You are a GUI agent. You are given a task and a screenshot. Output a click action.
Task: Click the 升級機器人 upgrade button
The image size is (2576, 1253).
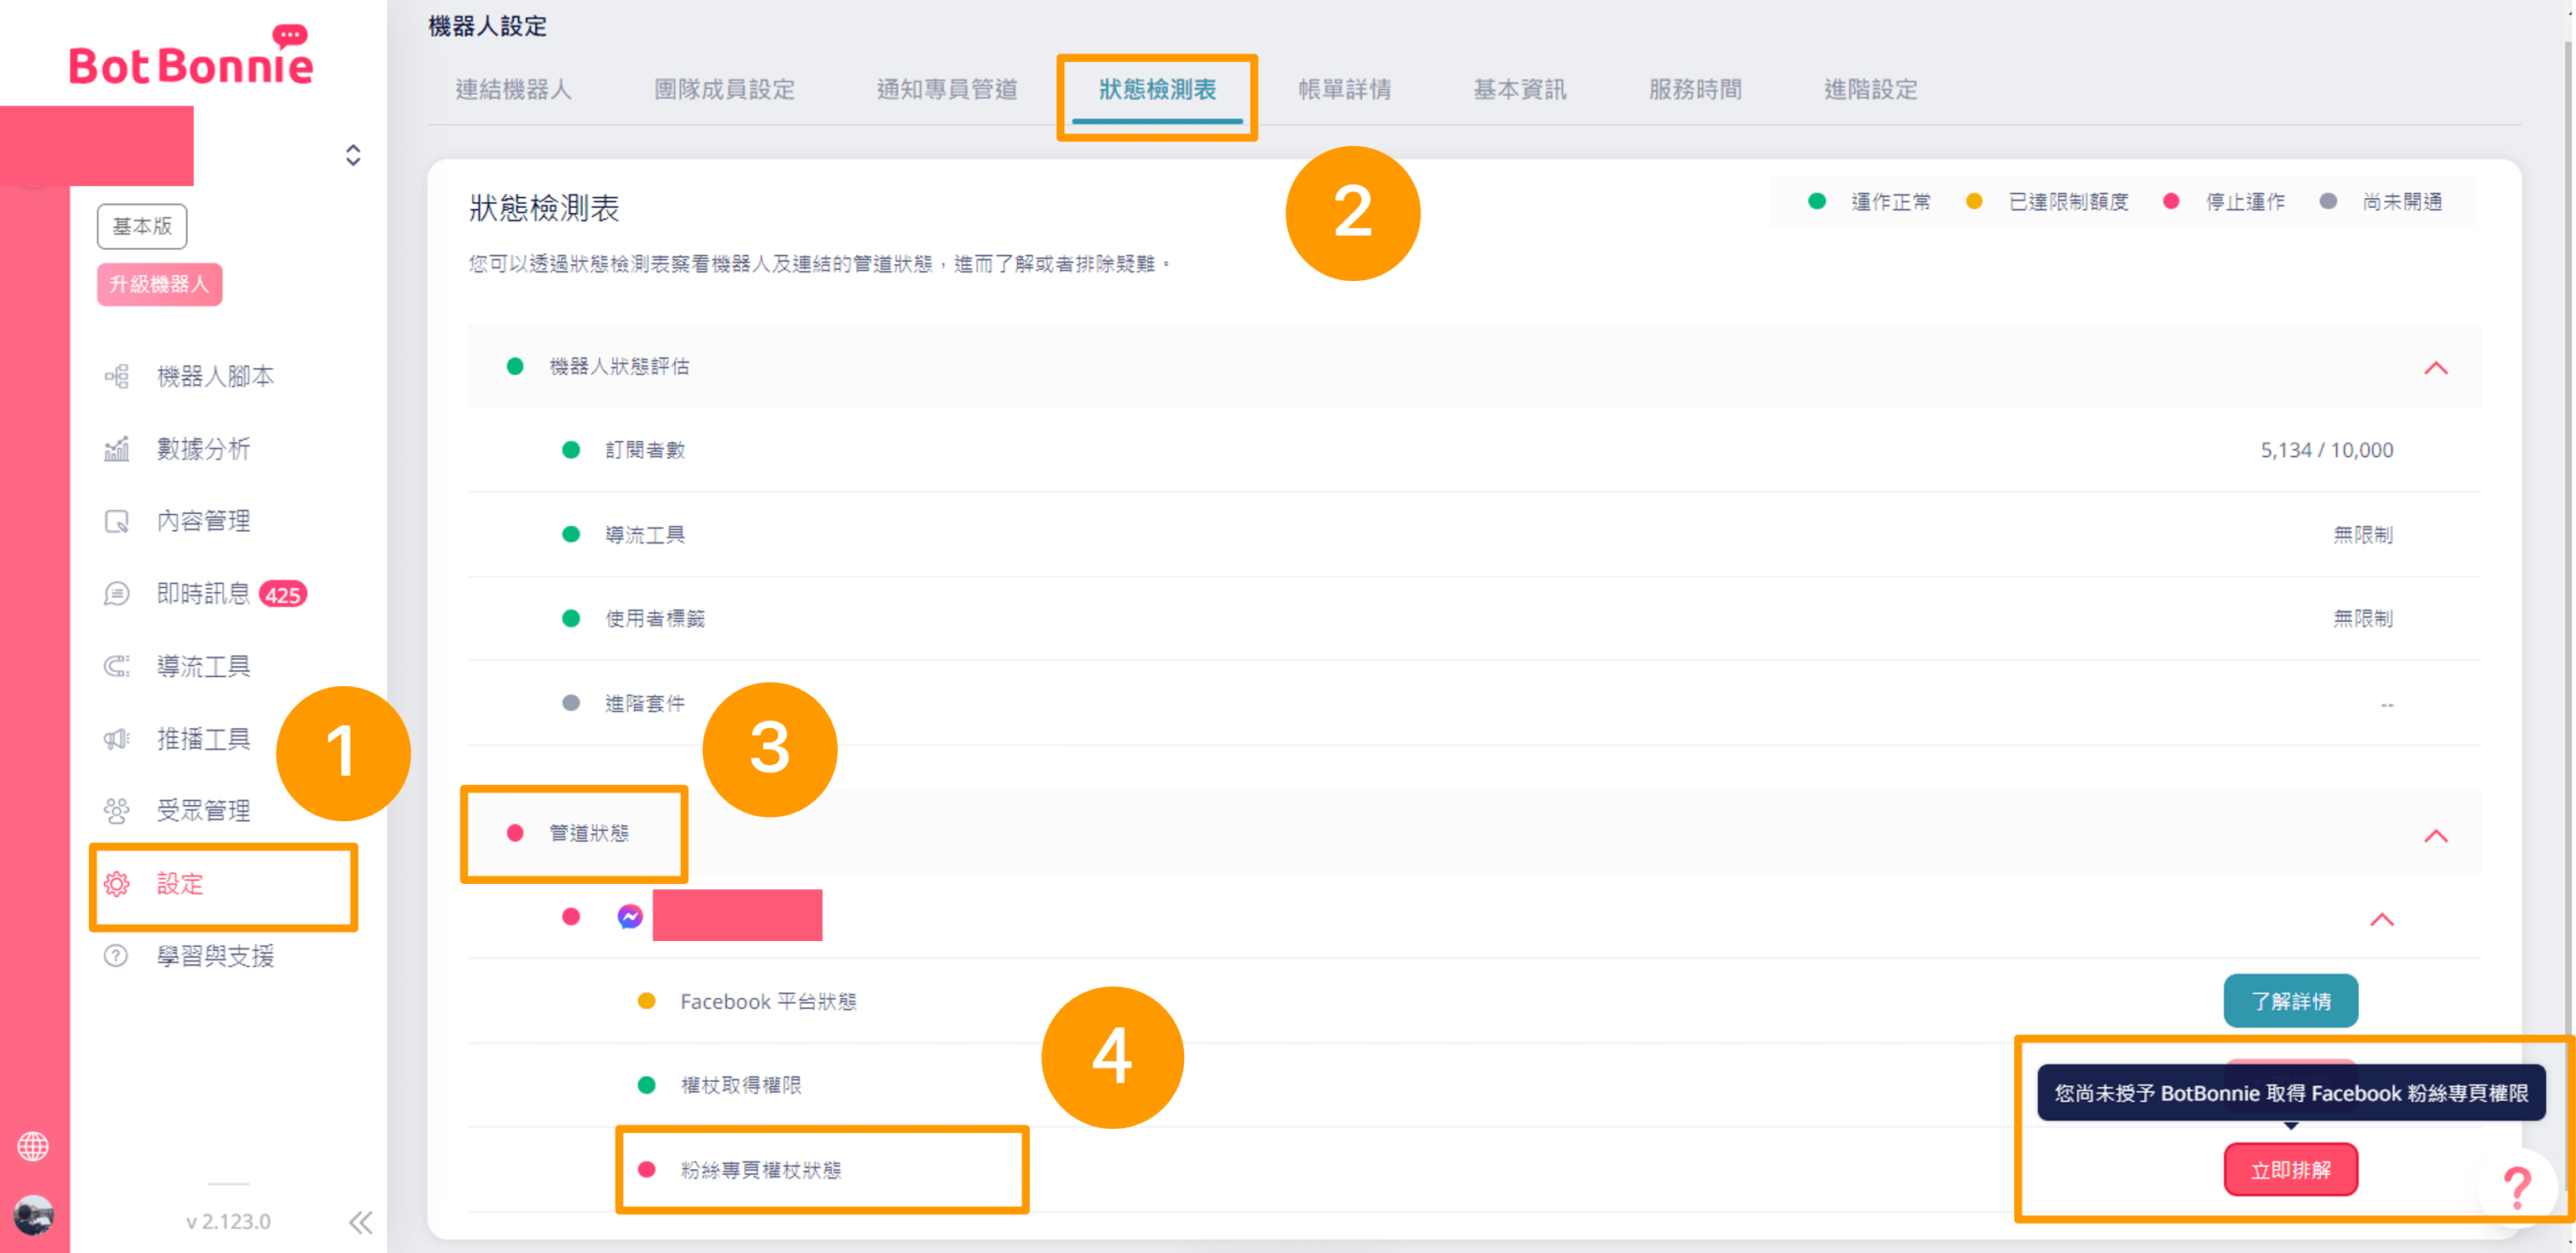pyautogui.click(x=159, y=284)
